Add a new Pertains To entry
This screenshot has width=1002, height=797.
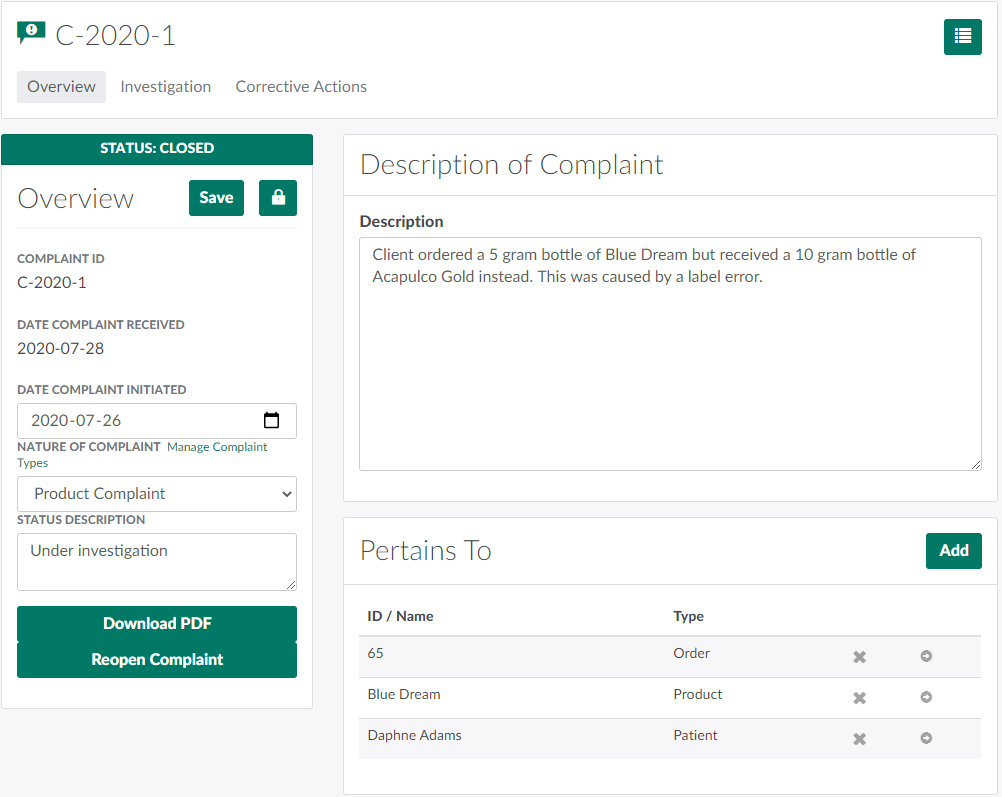(x=953, y=551)
